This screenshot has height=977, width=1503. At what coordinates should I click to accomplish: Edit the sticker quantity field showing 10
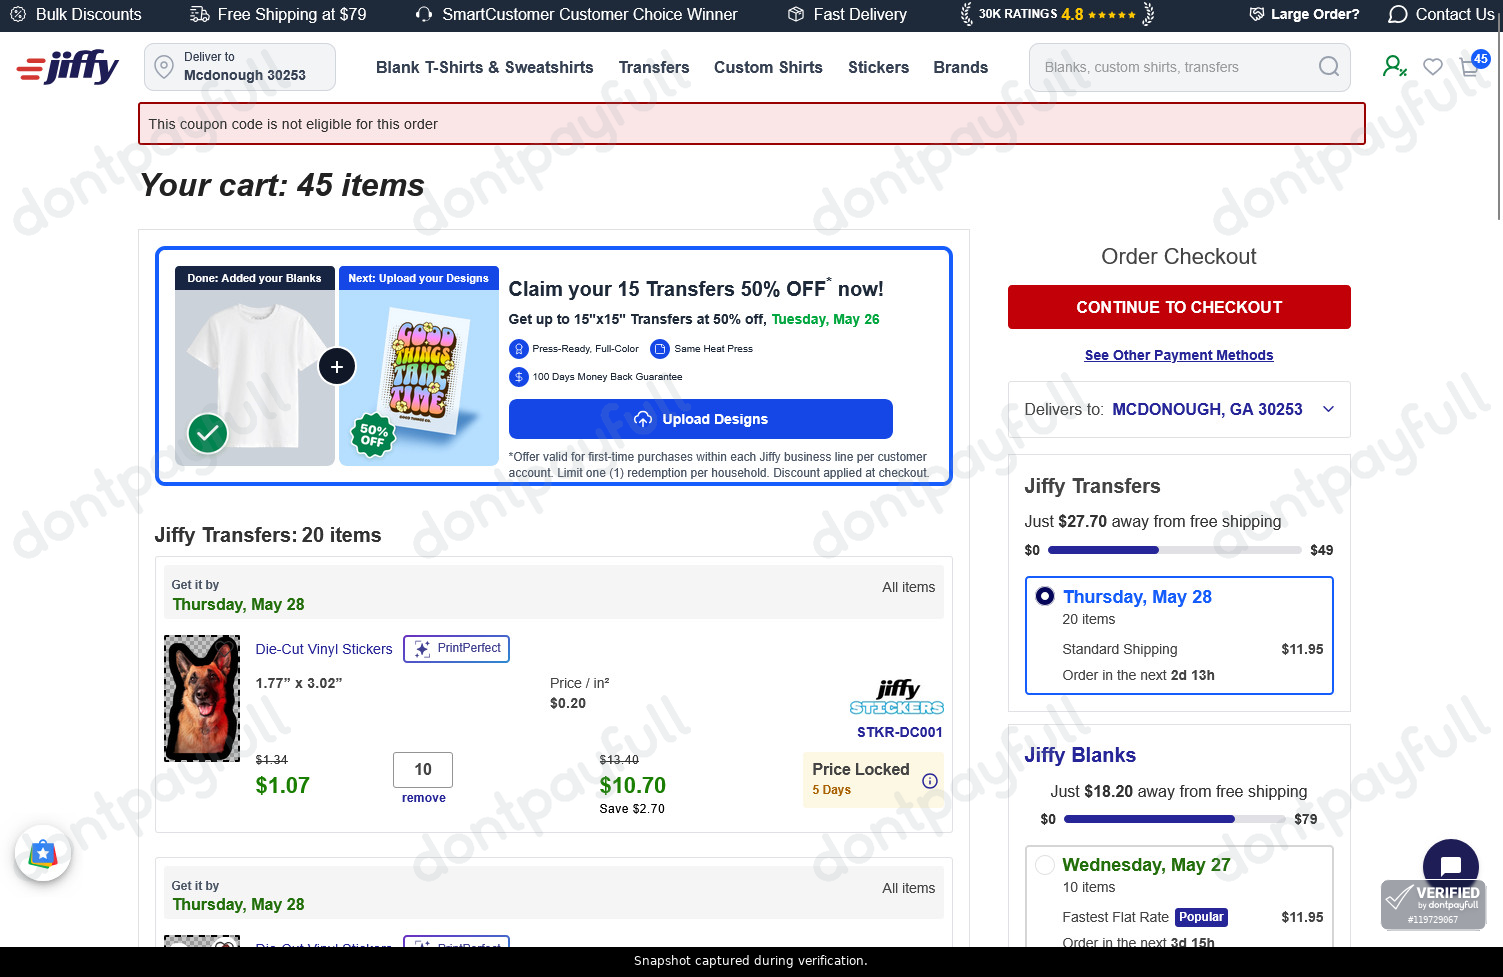coord(423,770)
